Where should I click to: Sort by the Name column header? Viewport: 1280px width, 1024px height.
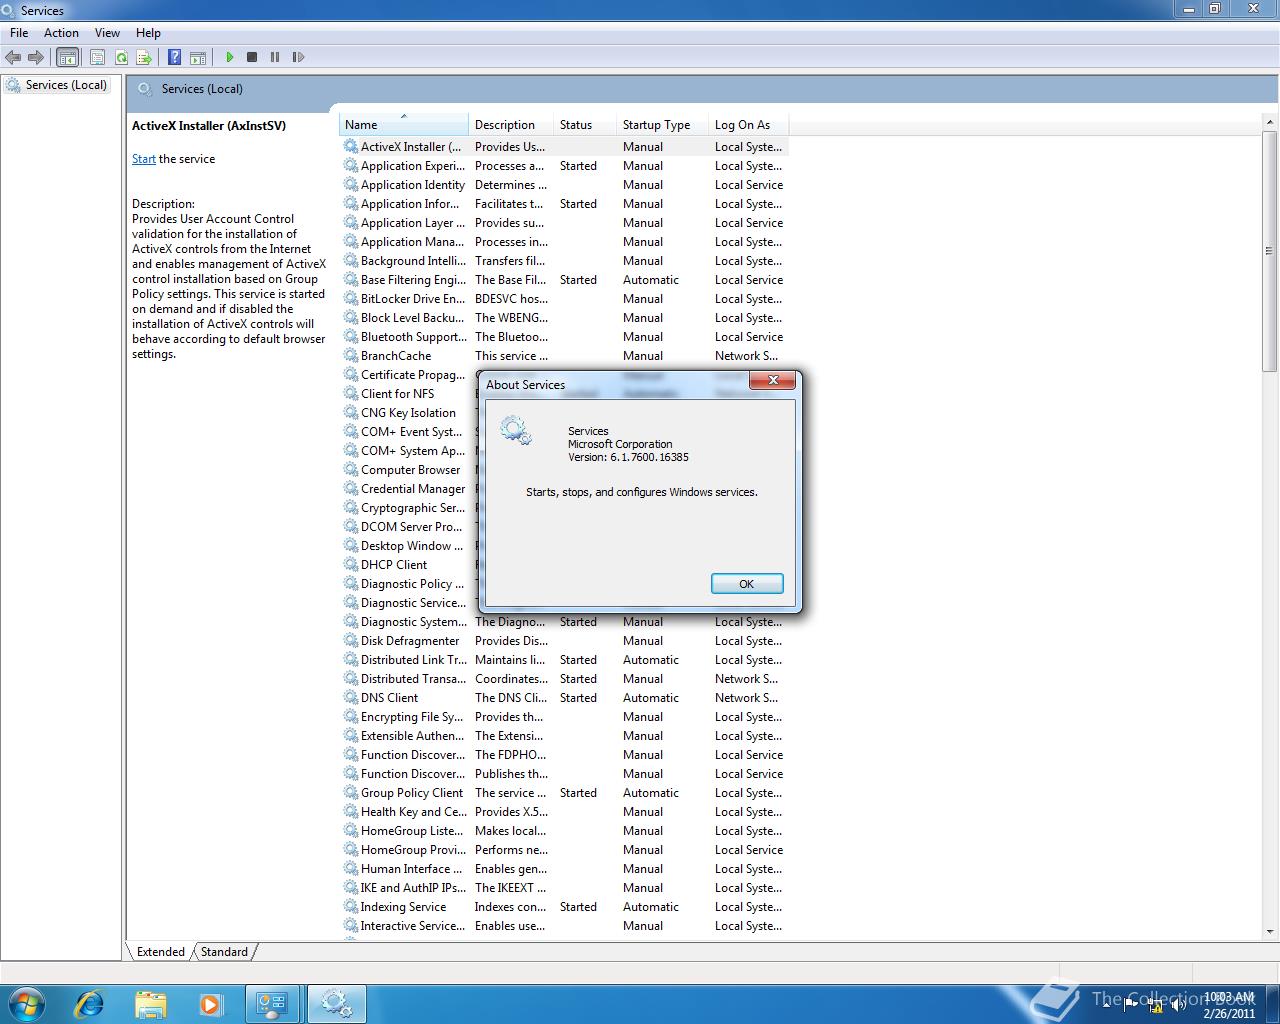pos(404,125)
